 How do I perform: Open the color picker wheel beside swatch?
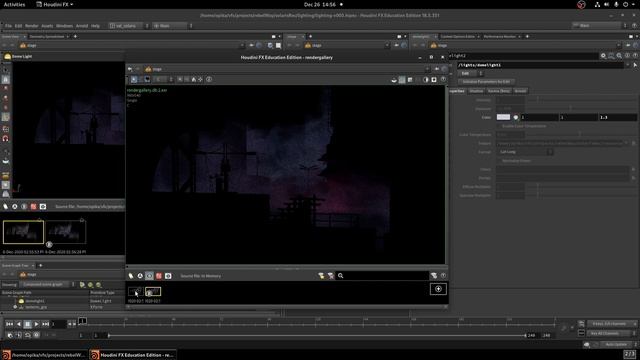(x=516, y=117)
